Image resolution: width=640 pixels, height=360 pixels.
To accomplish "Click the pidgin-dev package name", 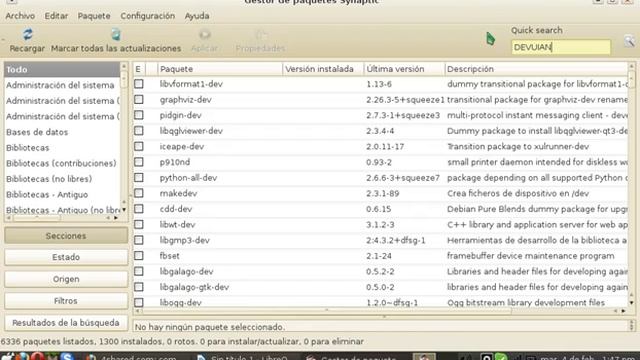I will 180,116.
